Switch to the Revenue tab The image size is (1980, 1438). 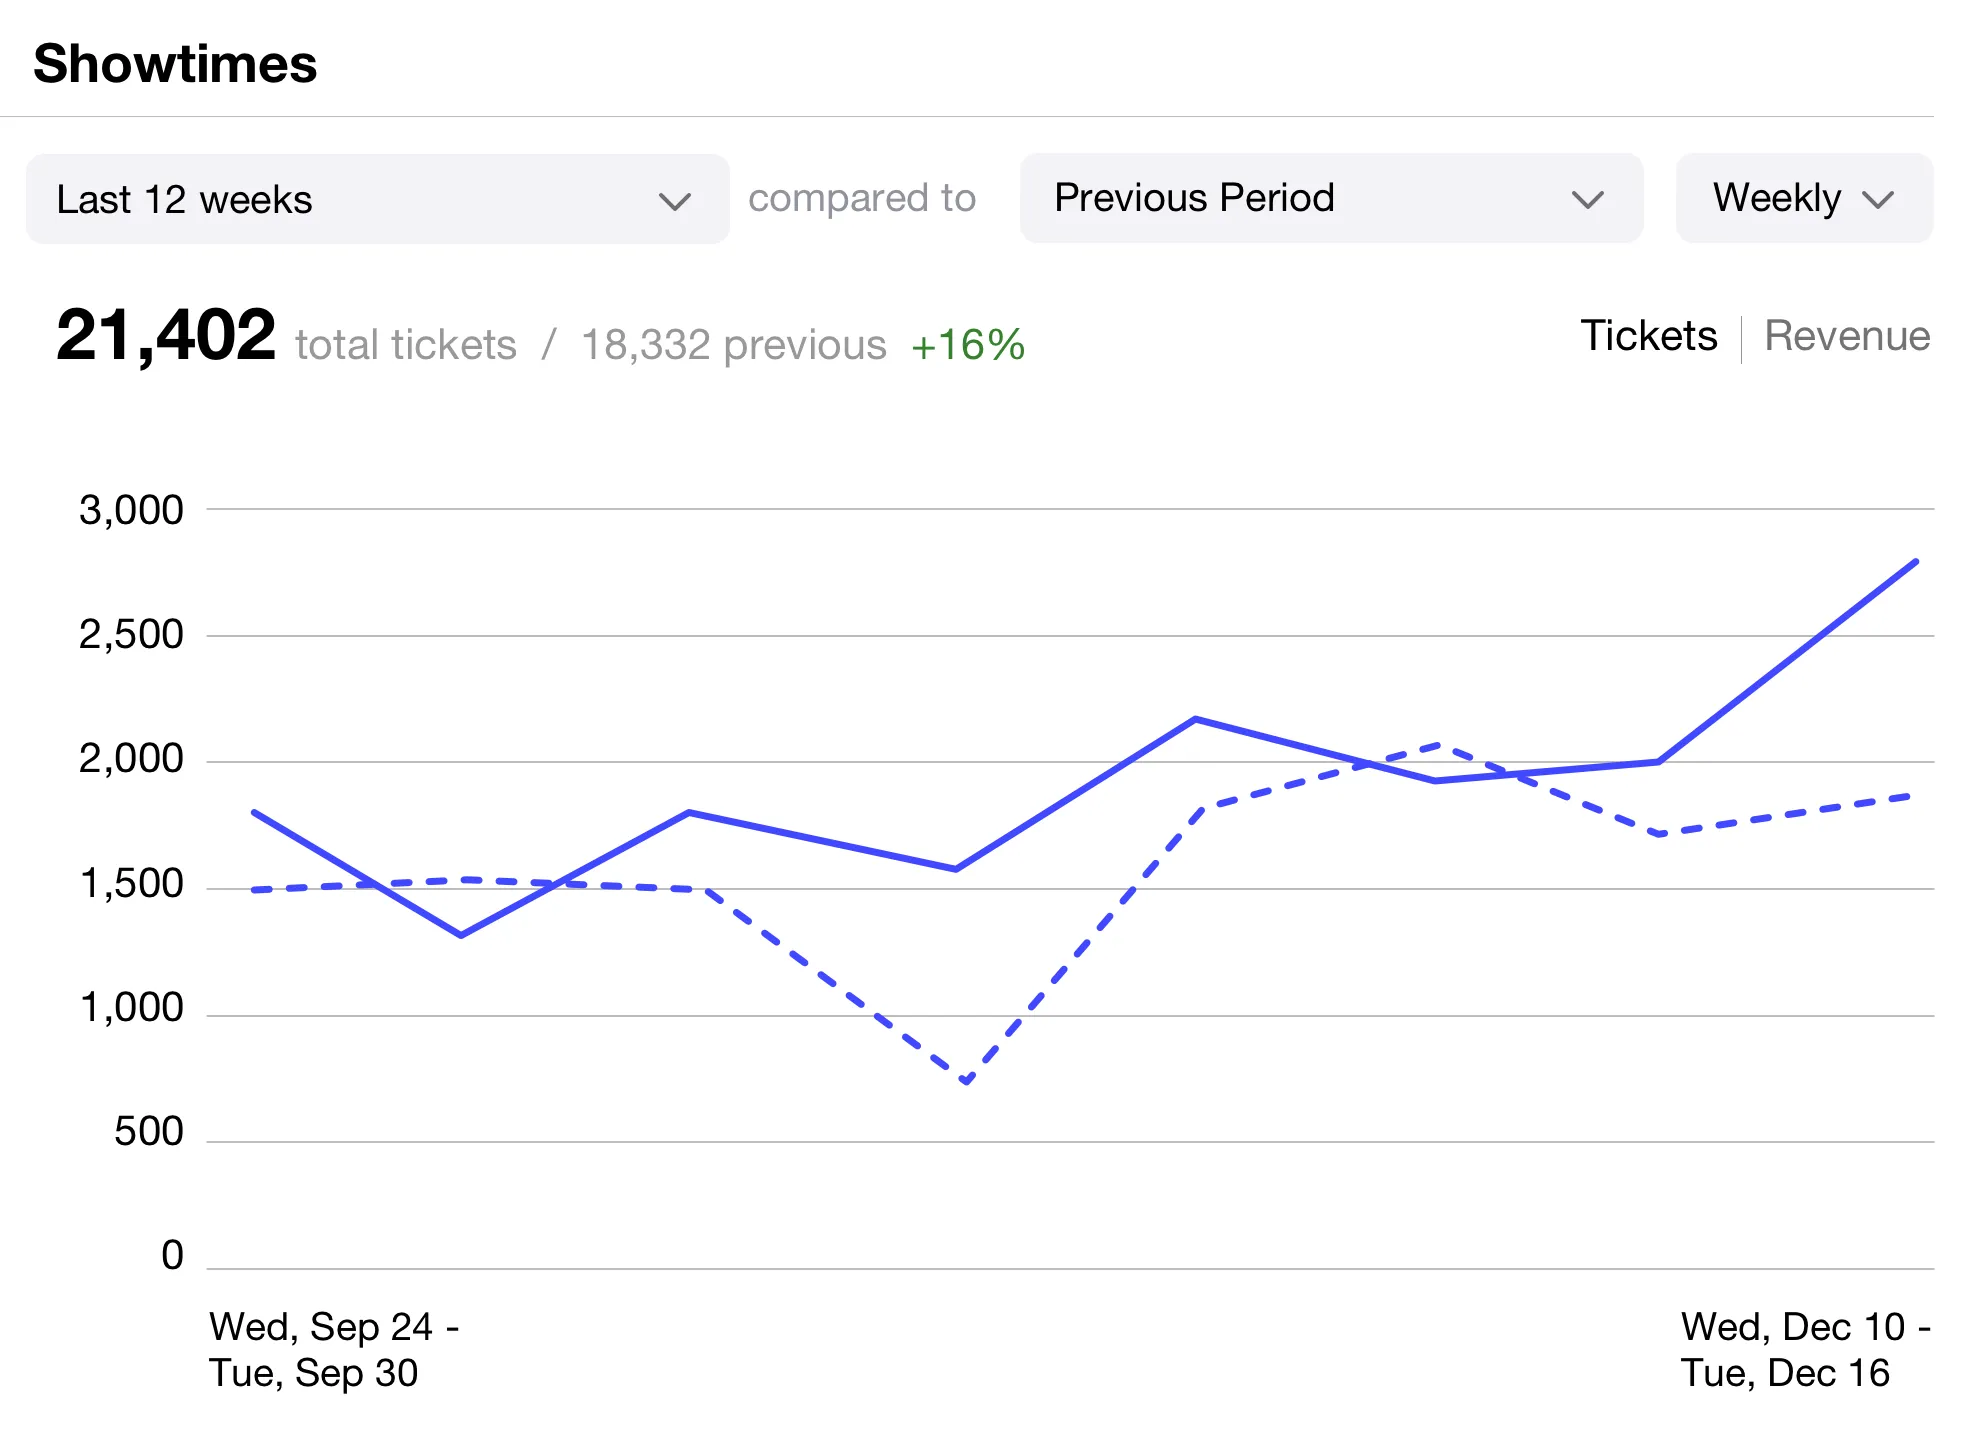[x=1847, y=336]
